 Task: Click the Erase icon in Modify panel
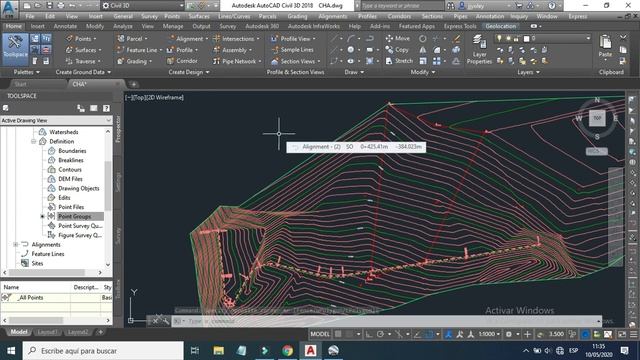pyautogui.click(x=456, y=39)
